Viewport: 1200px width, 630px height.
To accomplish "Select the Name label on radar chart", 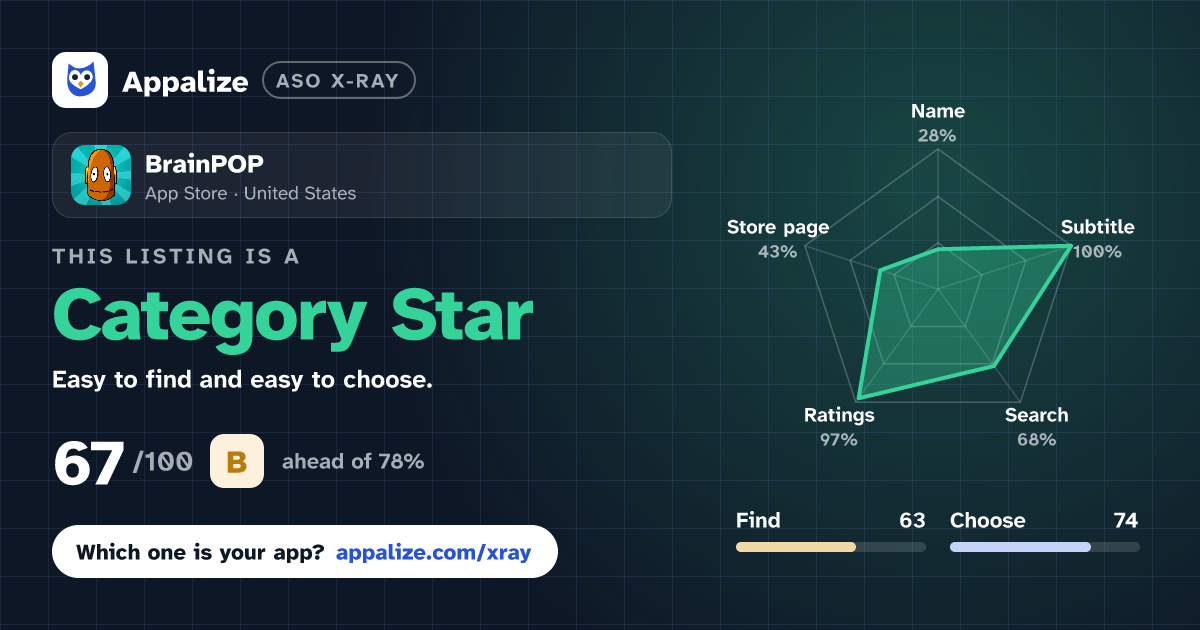I will point(938,111).
